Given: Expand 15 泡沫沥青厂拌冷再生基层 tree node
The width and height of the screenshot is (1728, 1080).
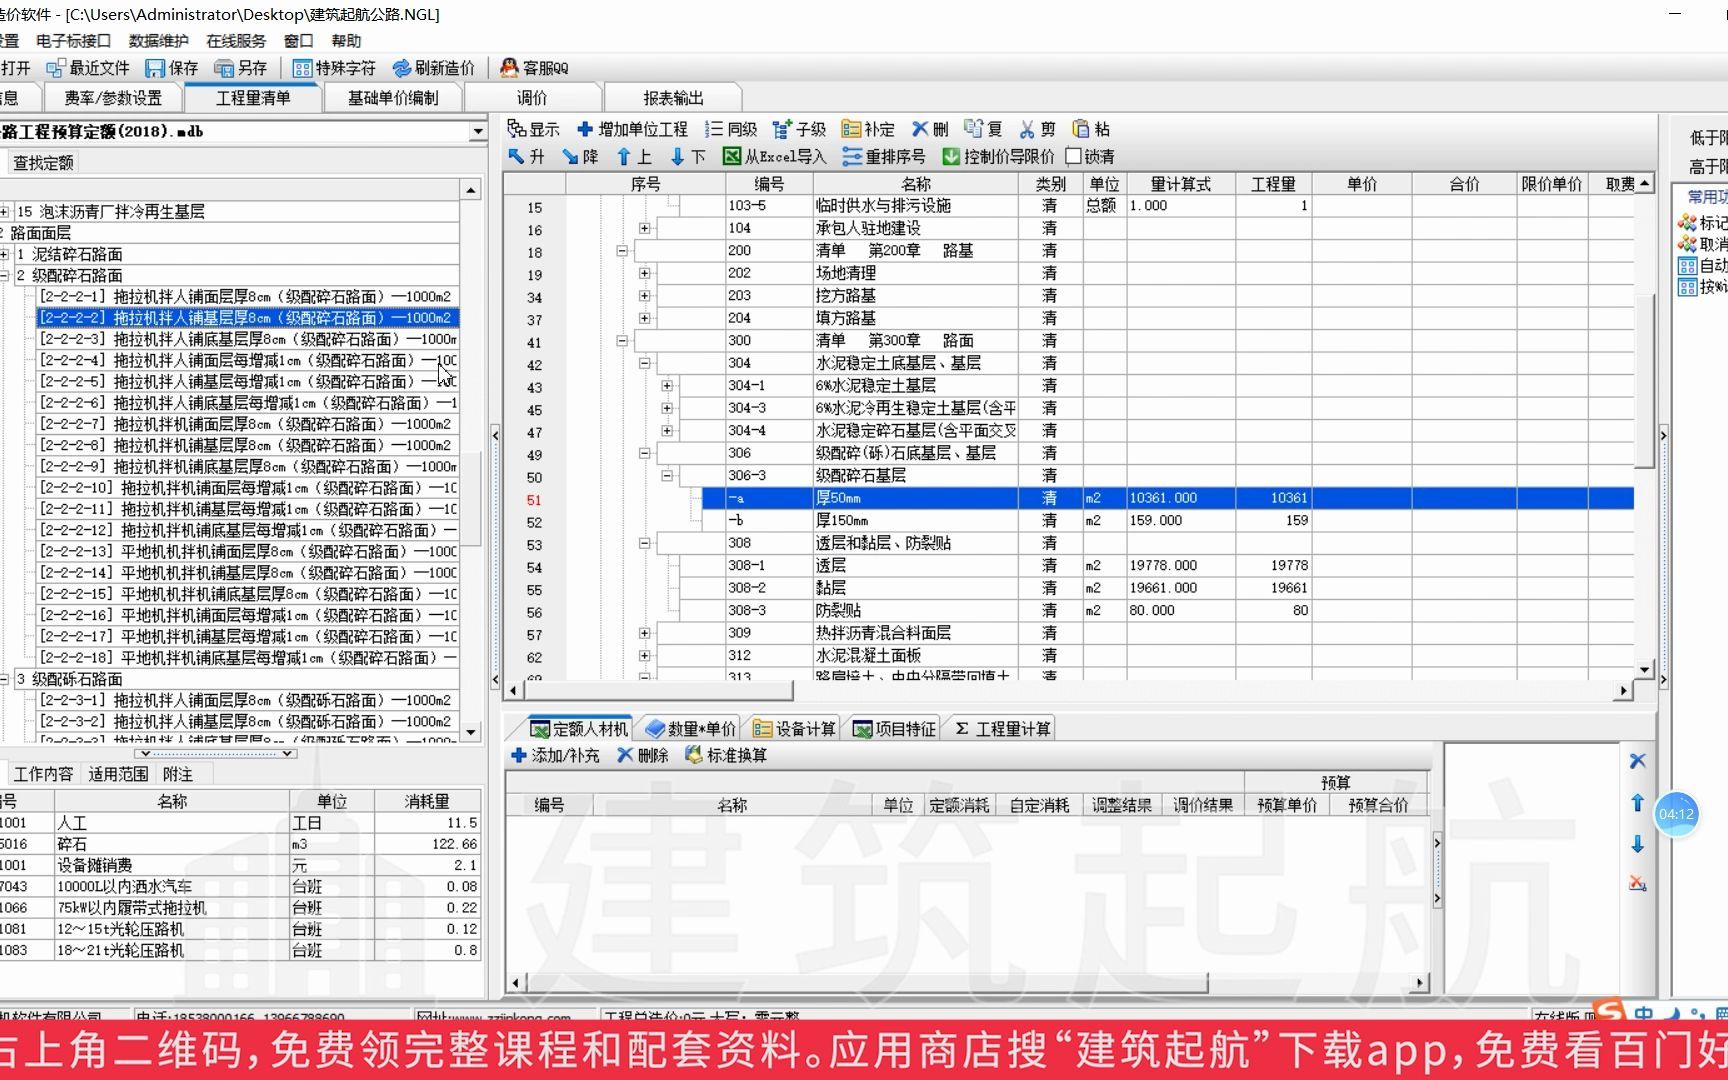Looking at the screenshot, I should tap(5, 211).
